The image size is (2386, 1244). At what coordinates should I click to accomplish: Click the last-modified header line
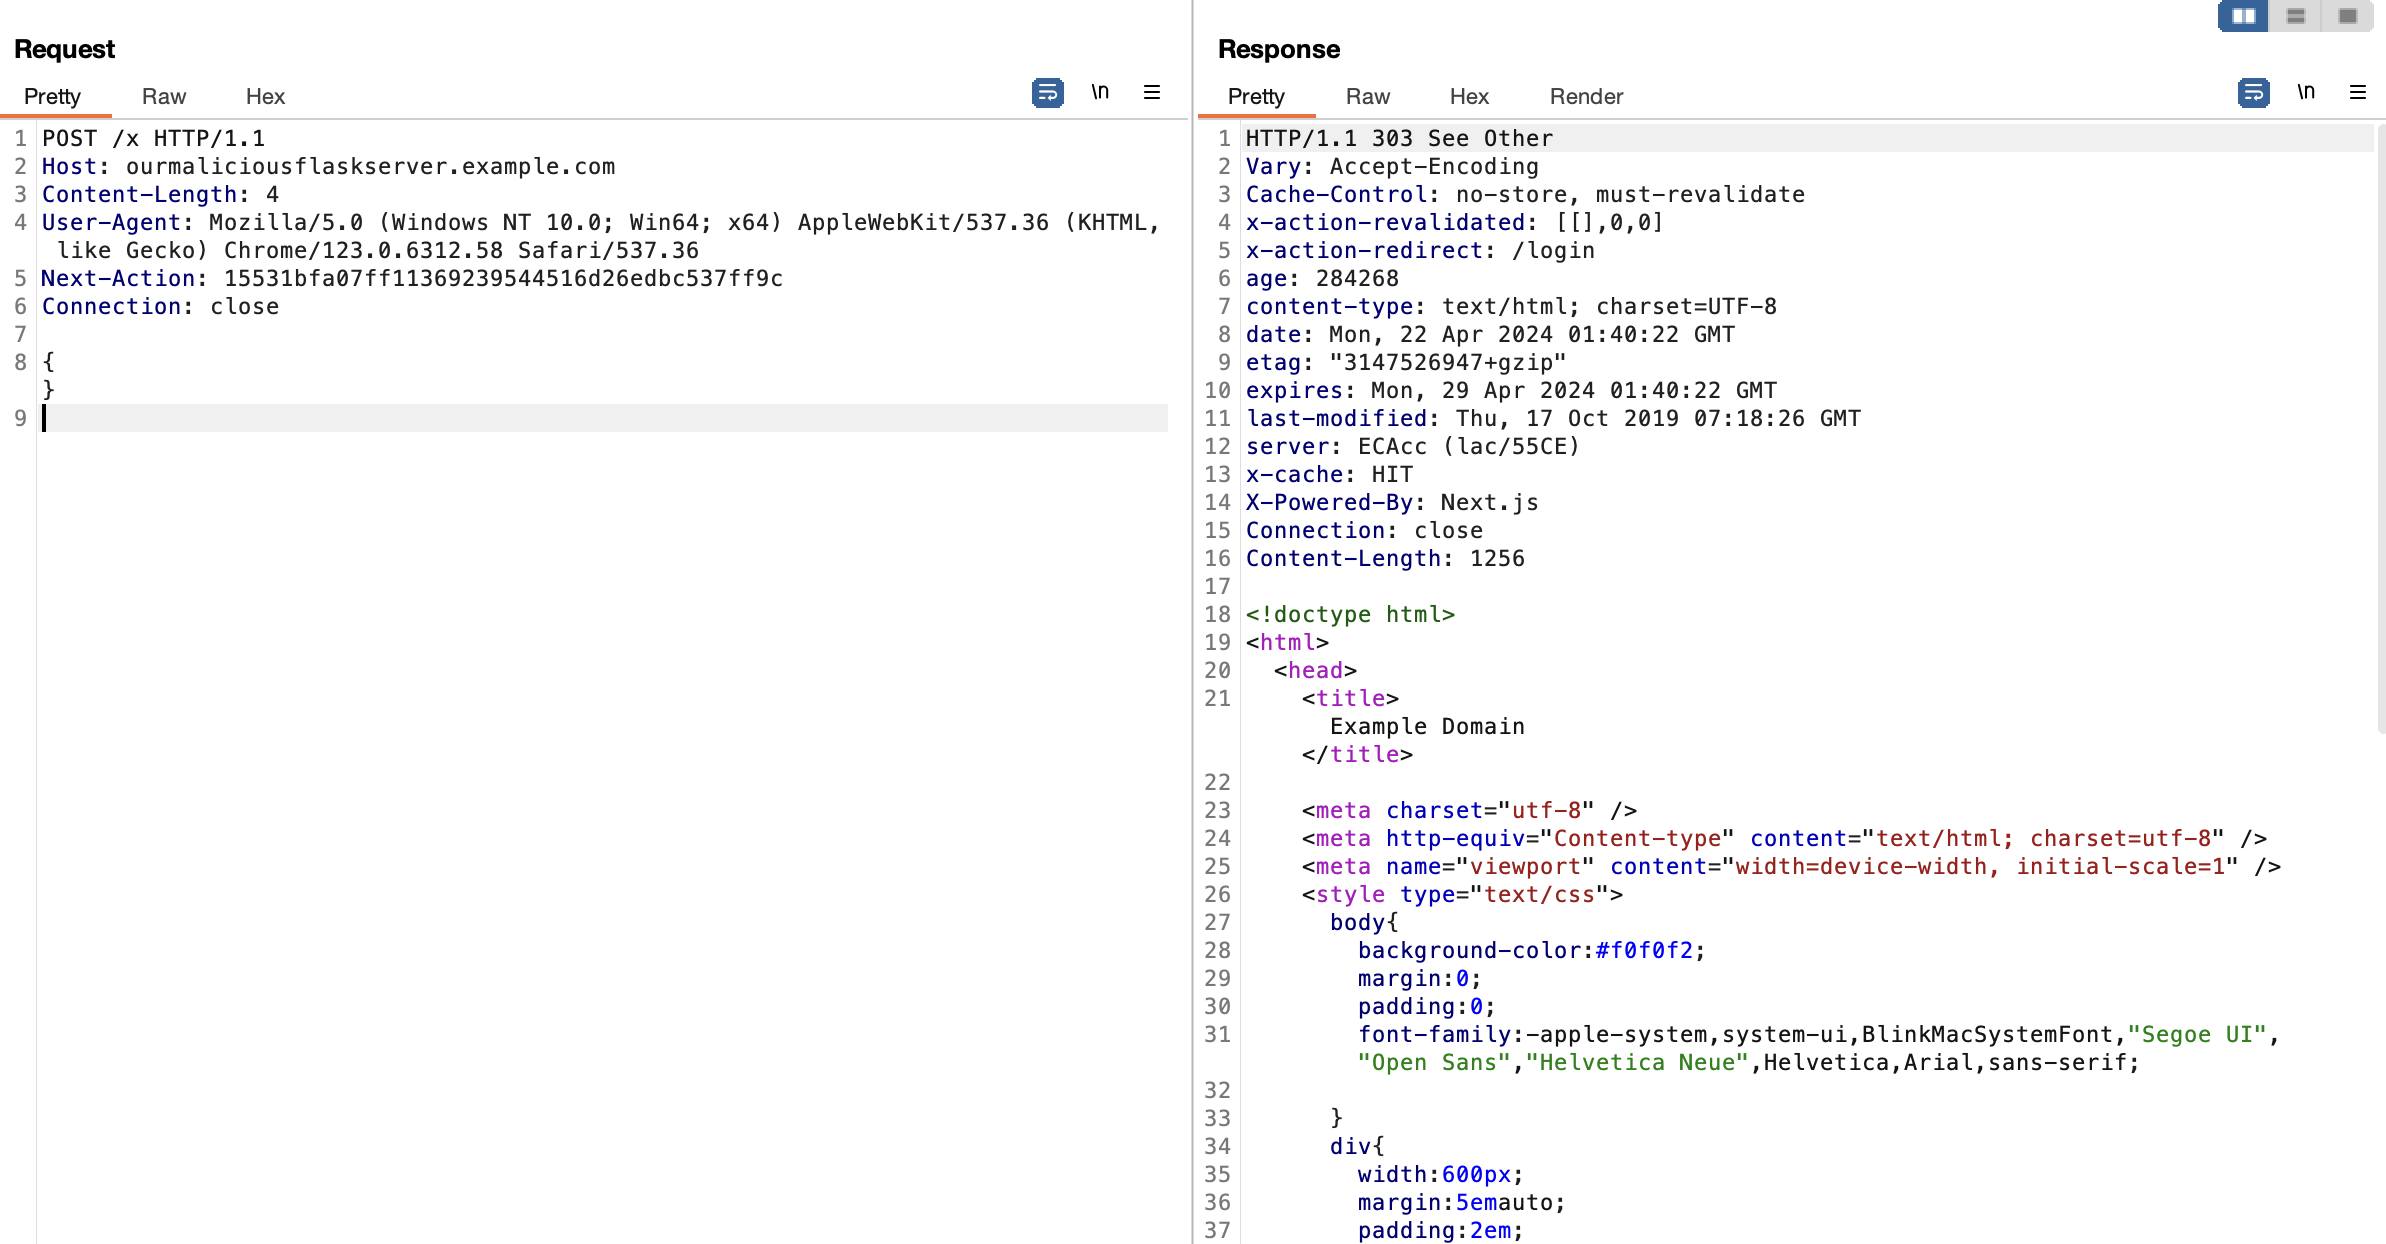pos(1553,418)
